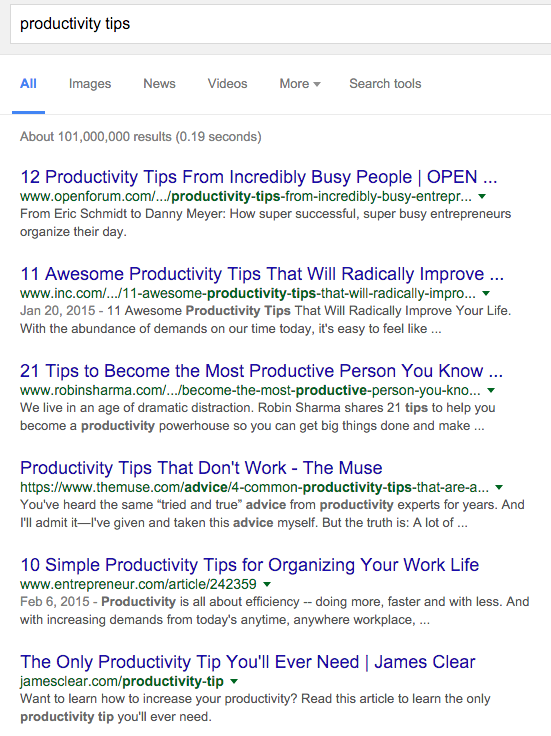The width and height of the screenshot is (551, 736).
Task: Select the All results tab
Action: [28, 84]
